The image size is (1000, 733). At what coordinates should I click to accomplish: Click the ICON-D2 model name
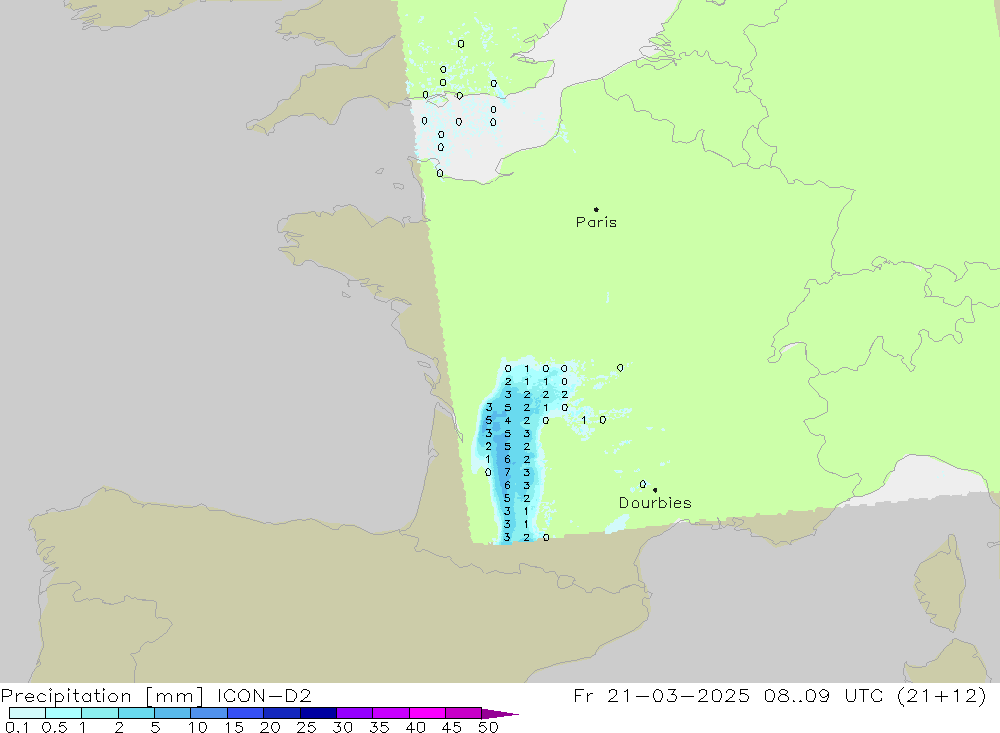click(x=264, y=695)
